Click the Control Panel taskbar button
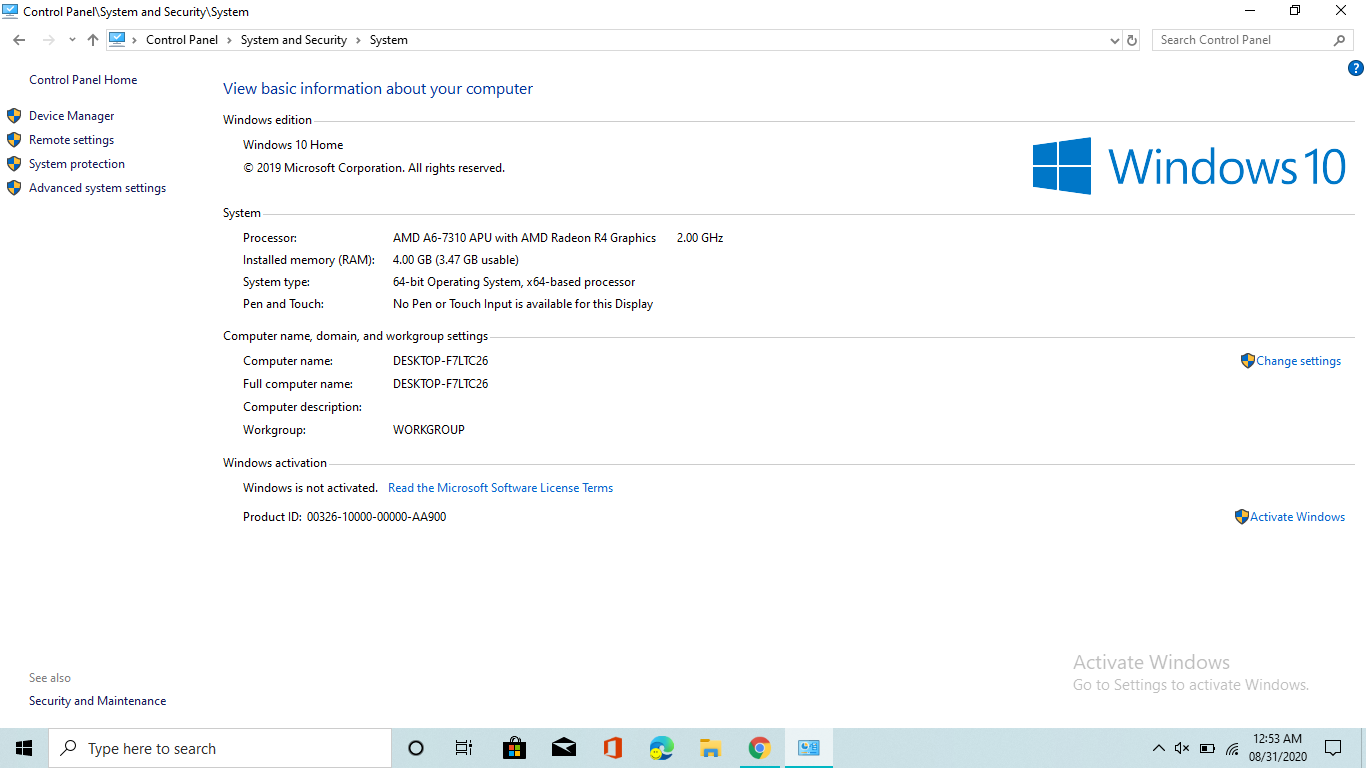 coord(809,748)
